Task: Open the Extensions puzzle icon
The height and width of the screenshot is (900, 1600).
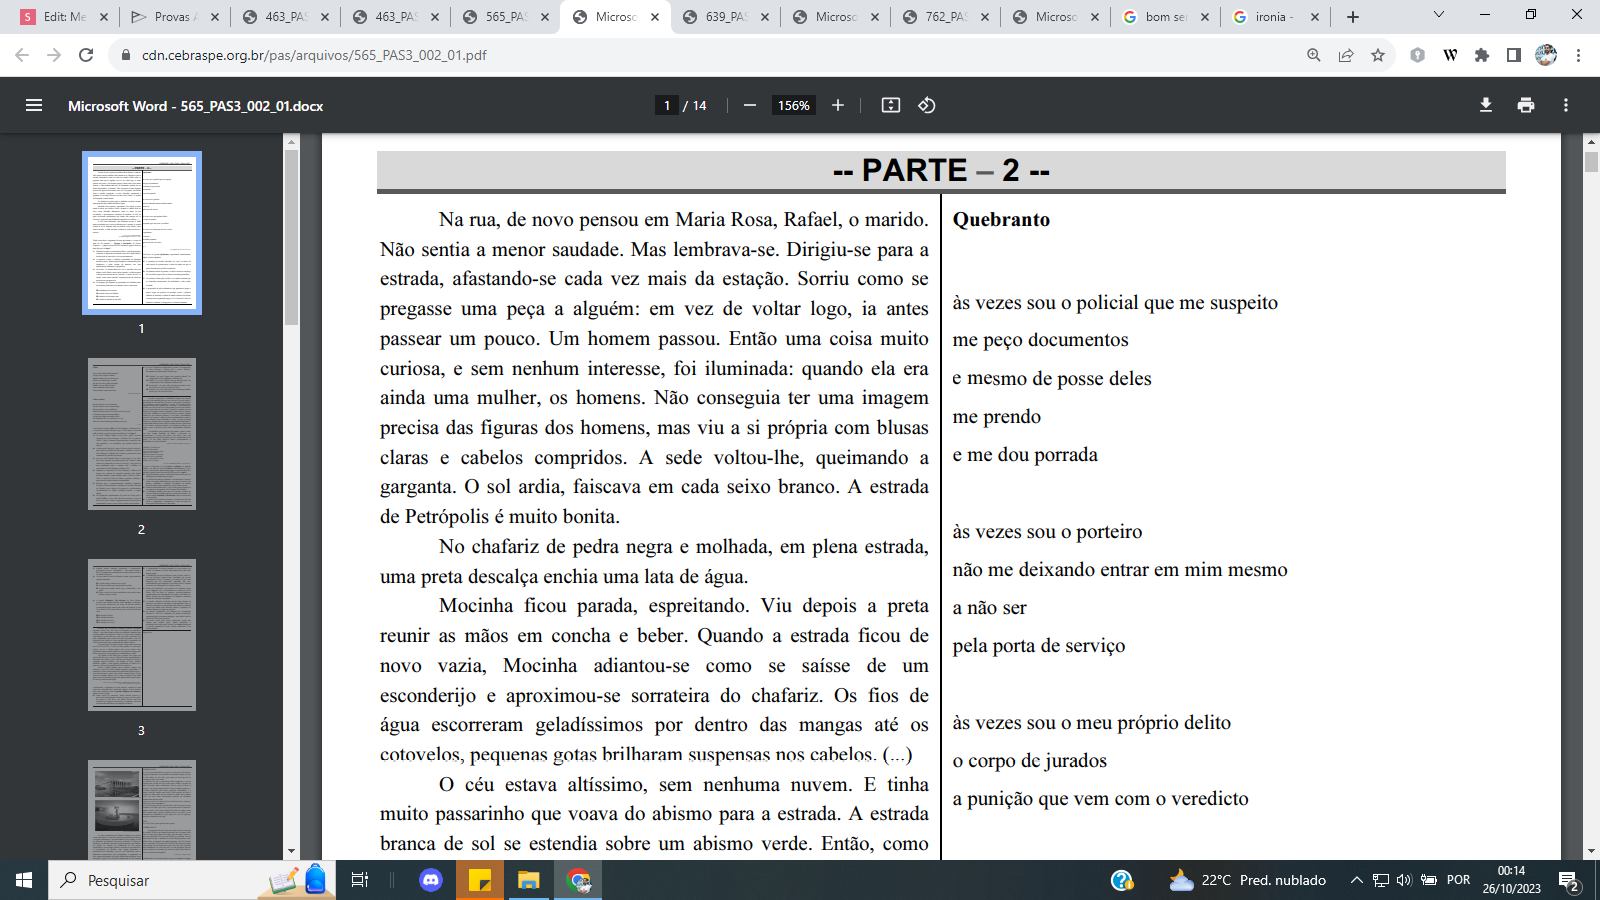Action: (x=1482, y=55)
